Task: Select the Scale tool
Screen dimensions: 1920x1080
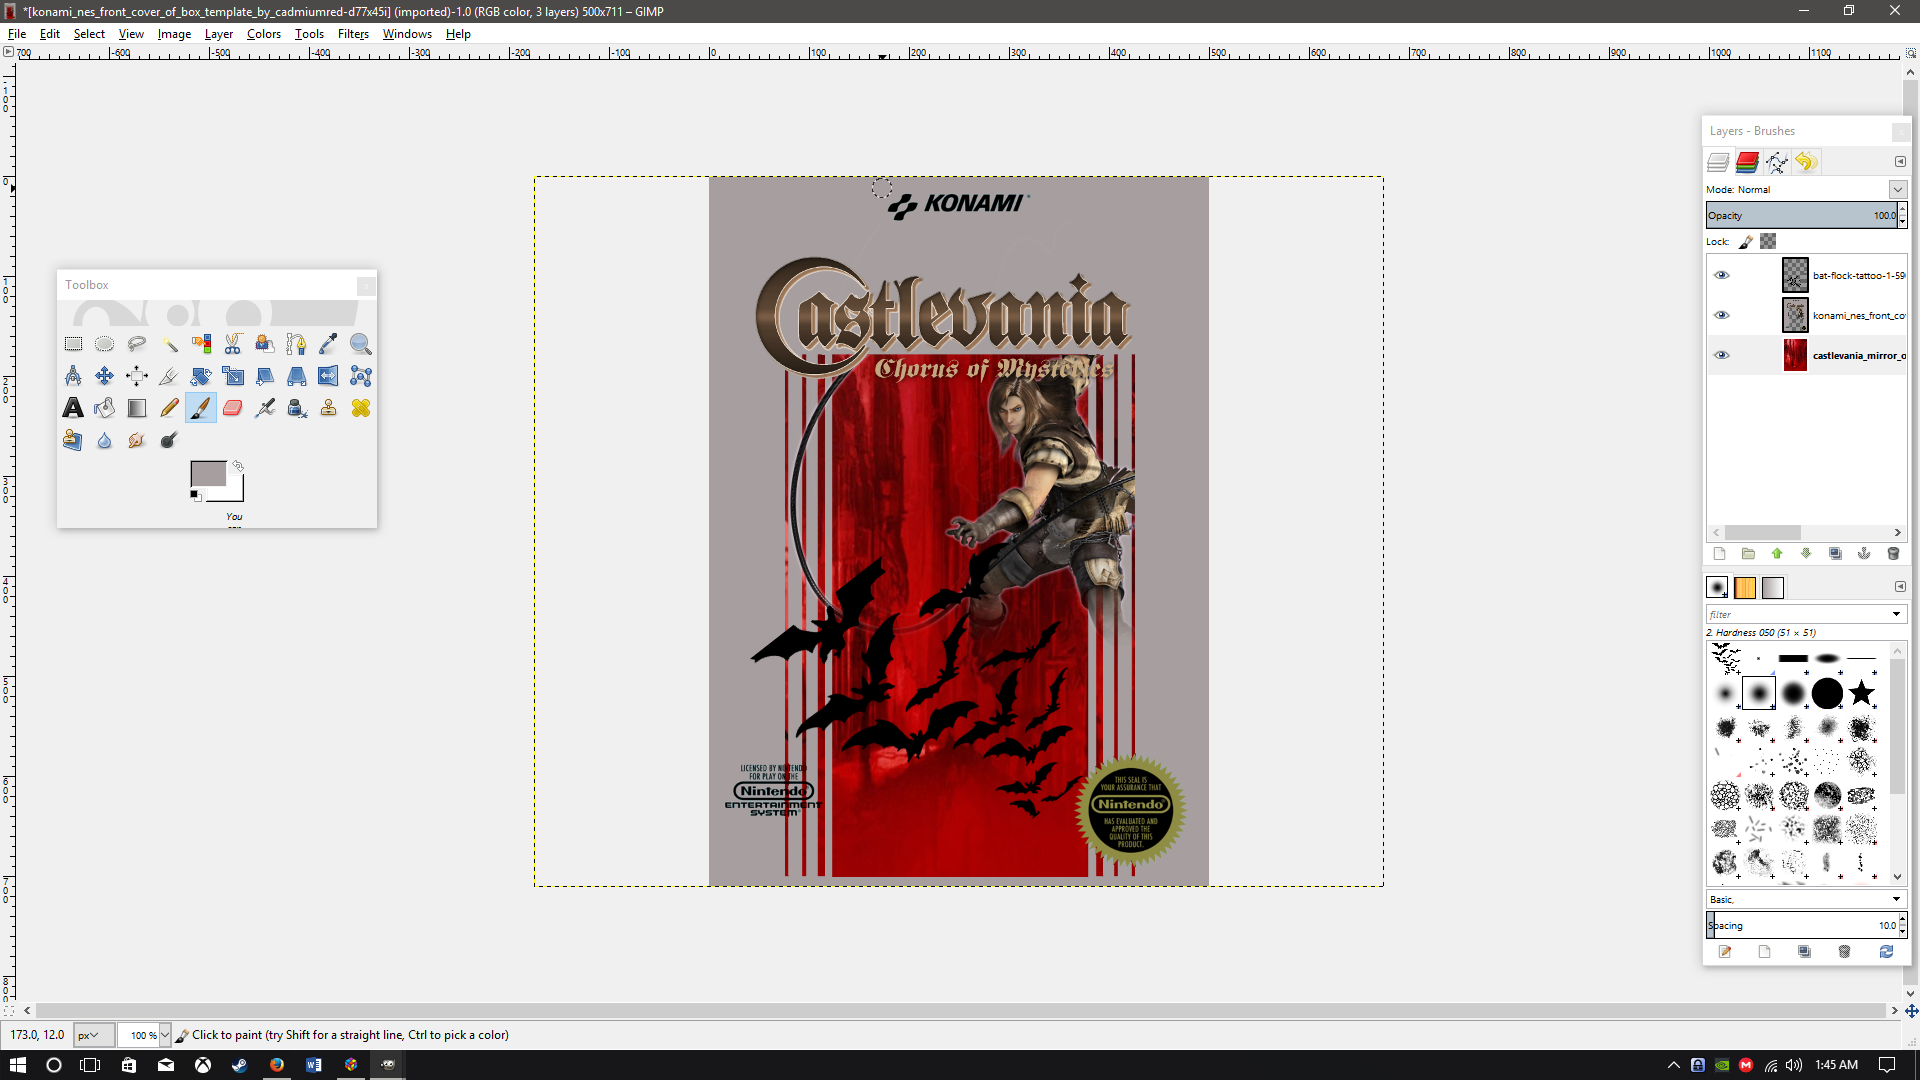Action: 233,376
